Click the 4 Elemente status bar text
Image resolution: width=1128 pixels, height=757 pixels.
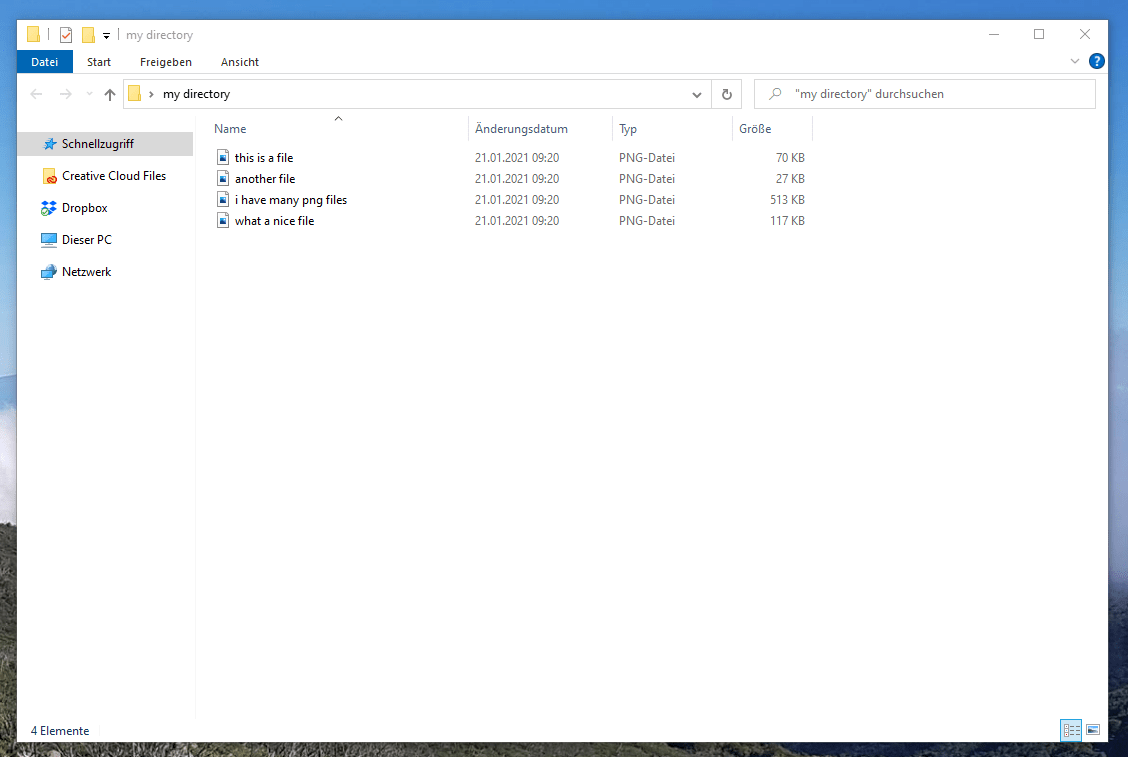pos(60,730)
